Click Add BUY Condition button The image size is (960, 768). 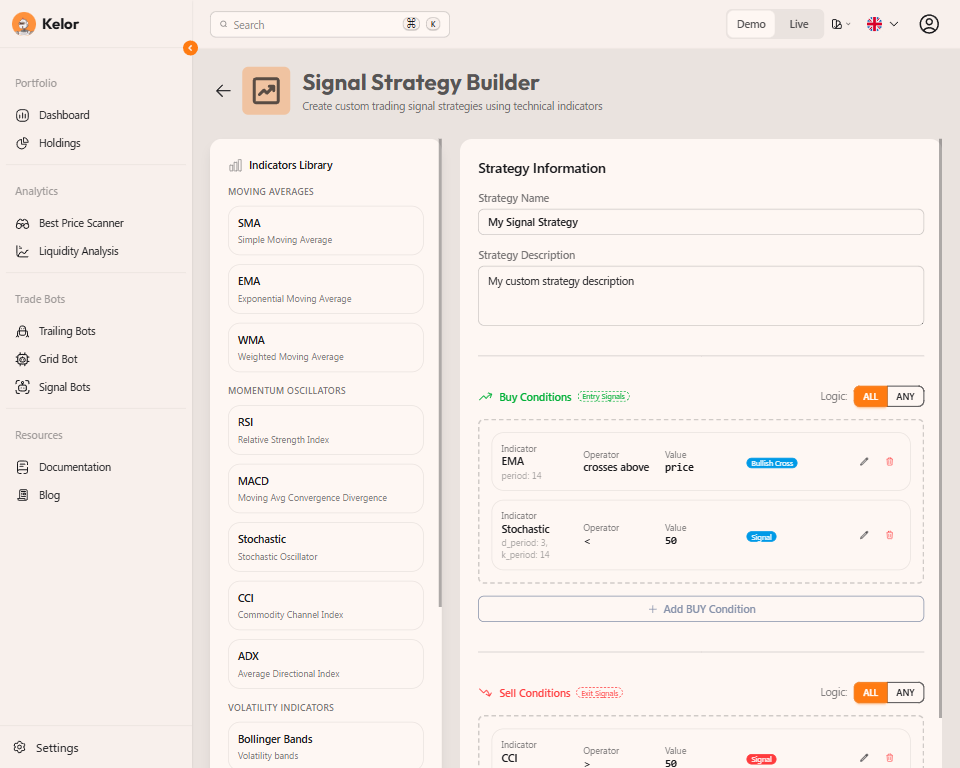(700, 609)
